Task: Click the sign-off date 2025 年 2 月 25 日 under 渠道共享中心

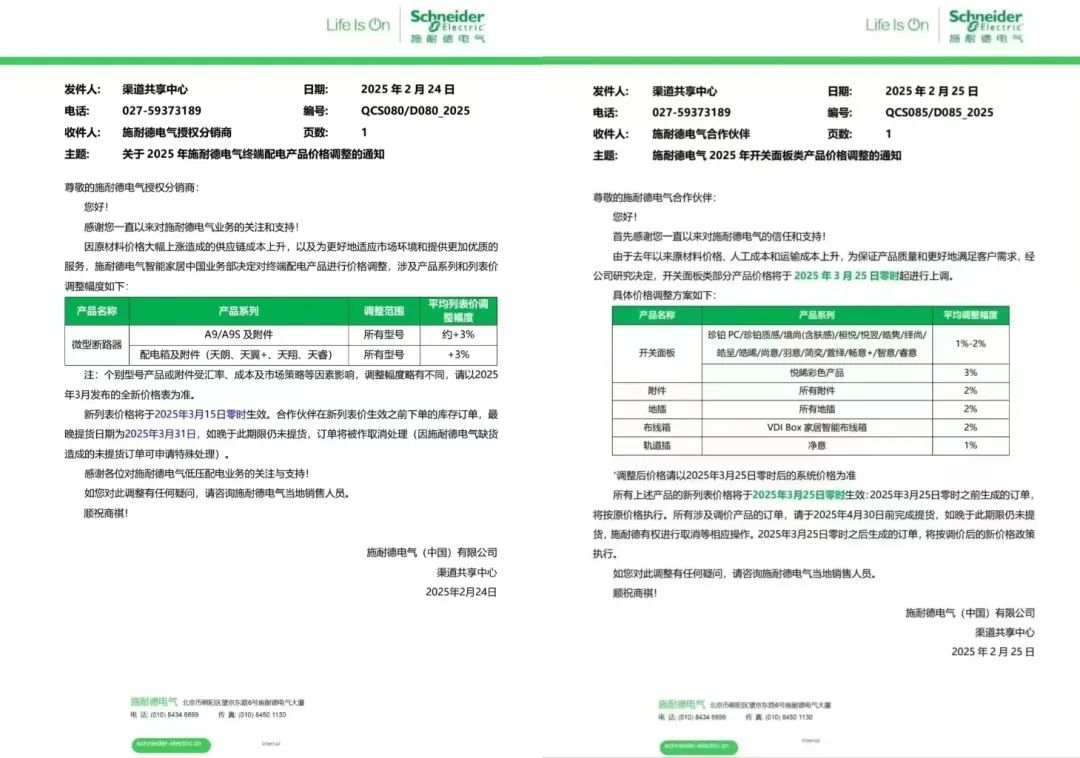Action: pos(993,652)
